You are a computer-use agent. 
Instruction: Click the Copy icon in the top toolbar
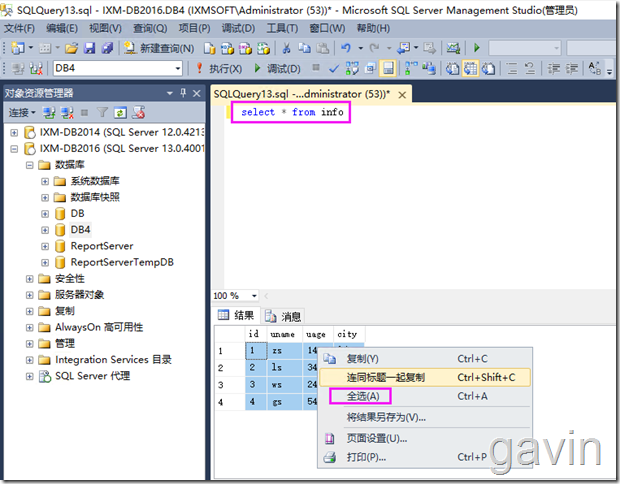[304, 48]
